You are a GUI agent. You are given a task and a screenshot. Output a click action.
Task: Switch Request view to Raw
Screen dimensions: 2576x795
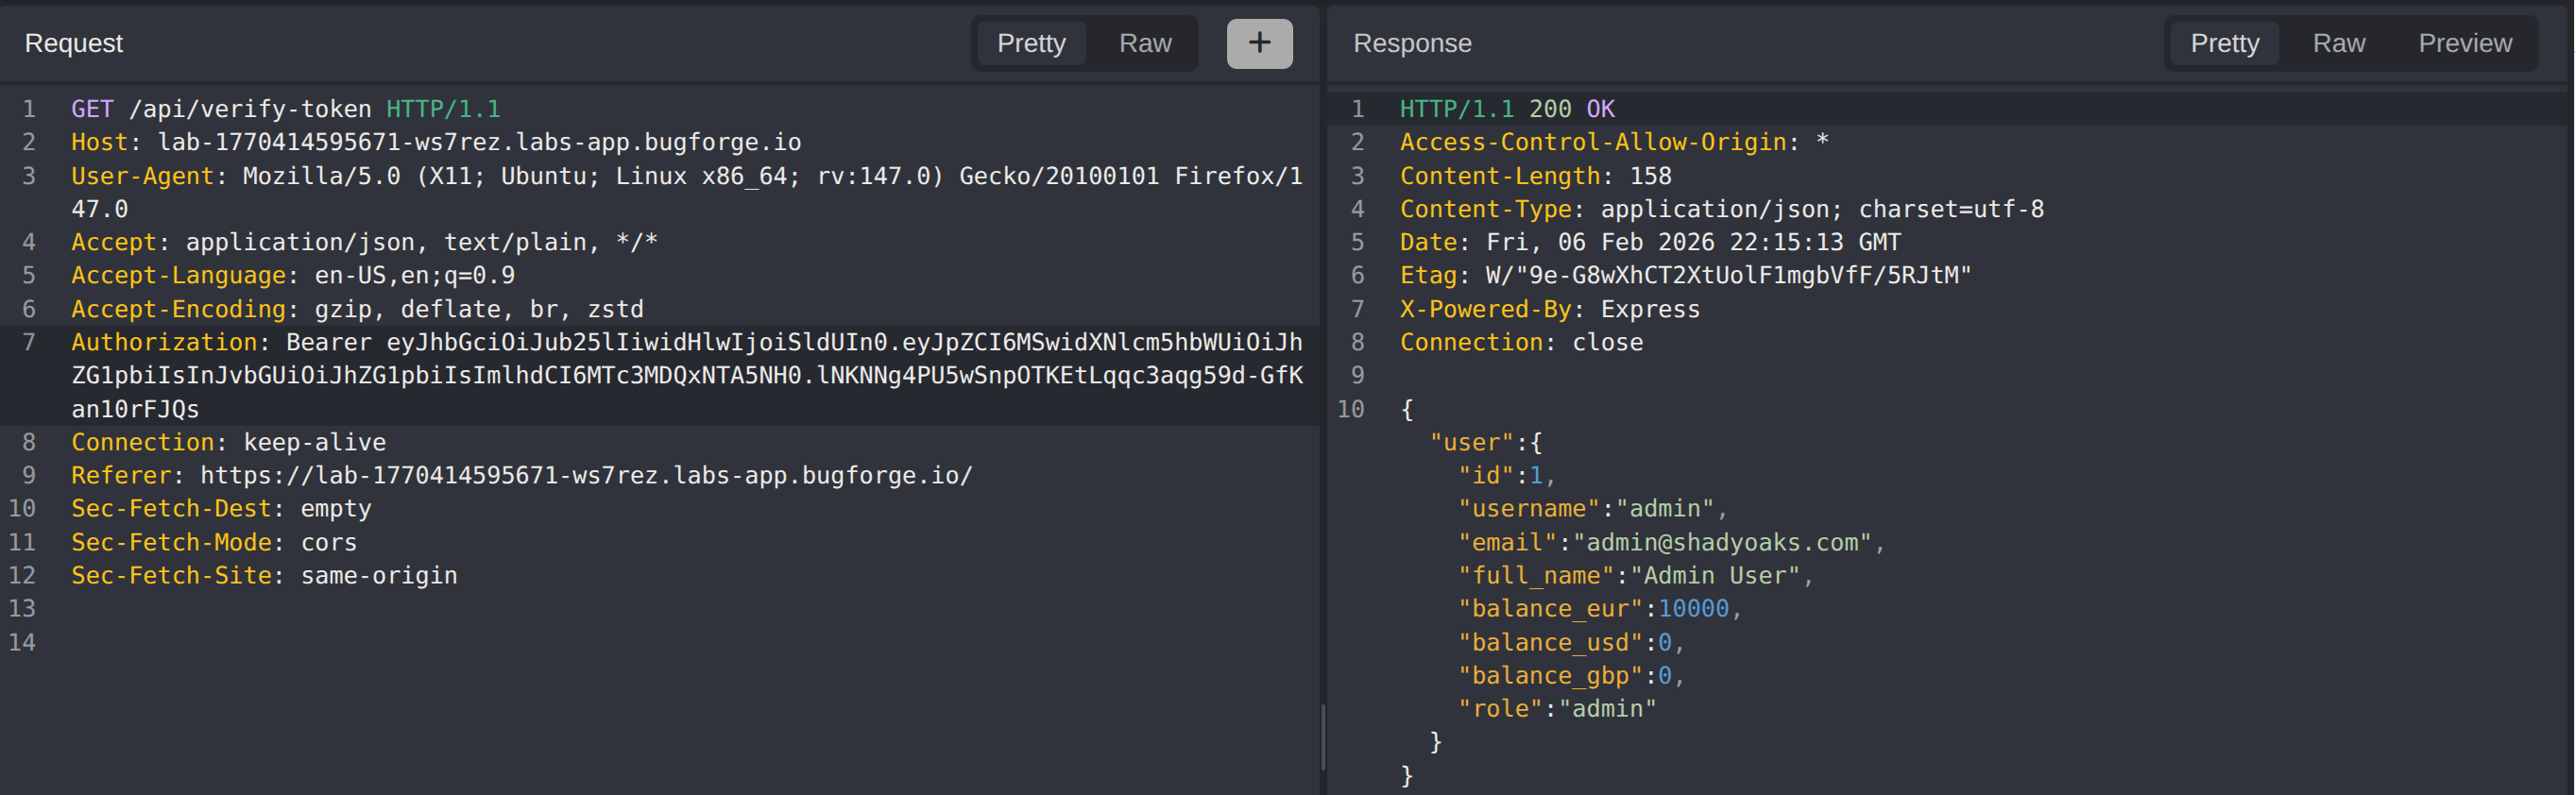(1144, 43)
